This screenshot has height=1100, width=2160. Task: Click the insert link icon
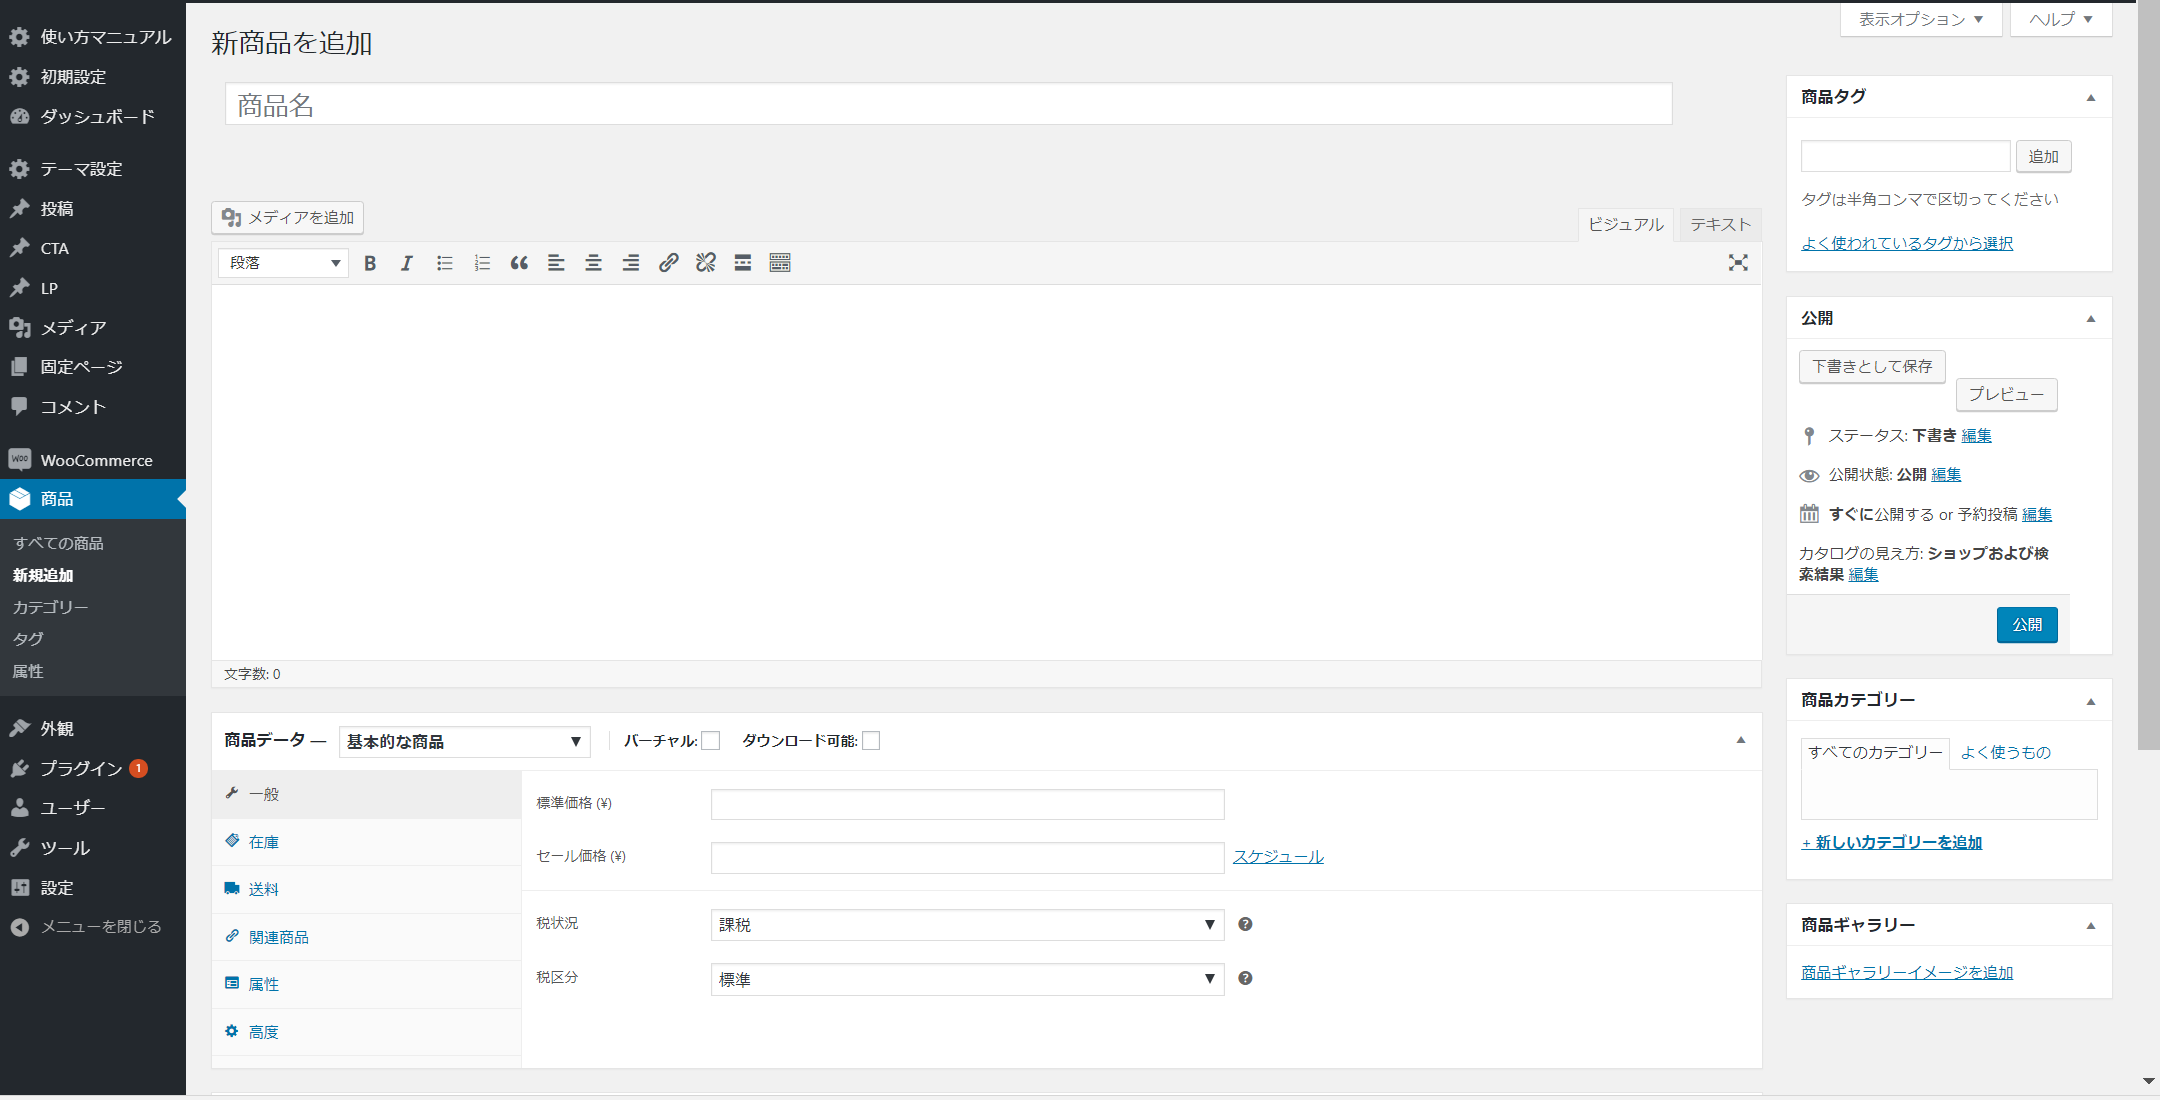pyautogui.click(x=668, y=263)
